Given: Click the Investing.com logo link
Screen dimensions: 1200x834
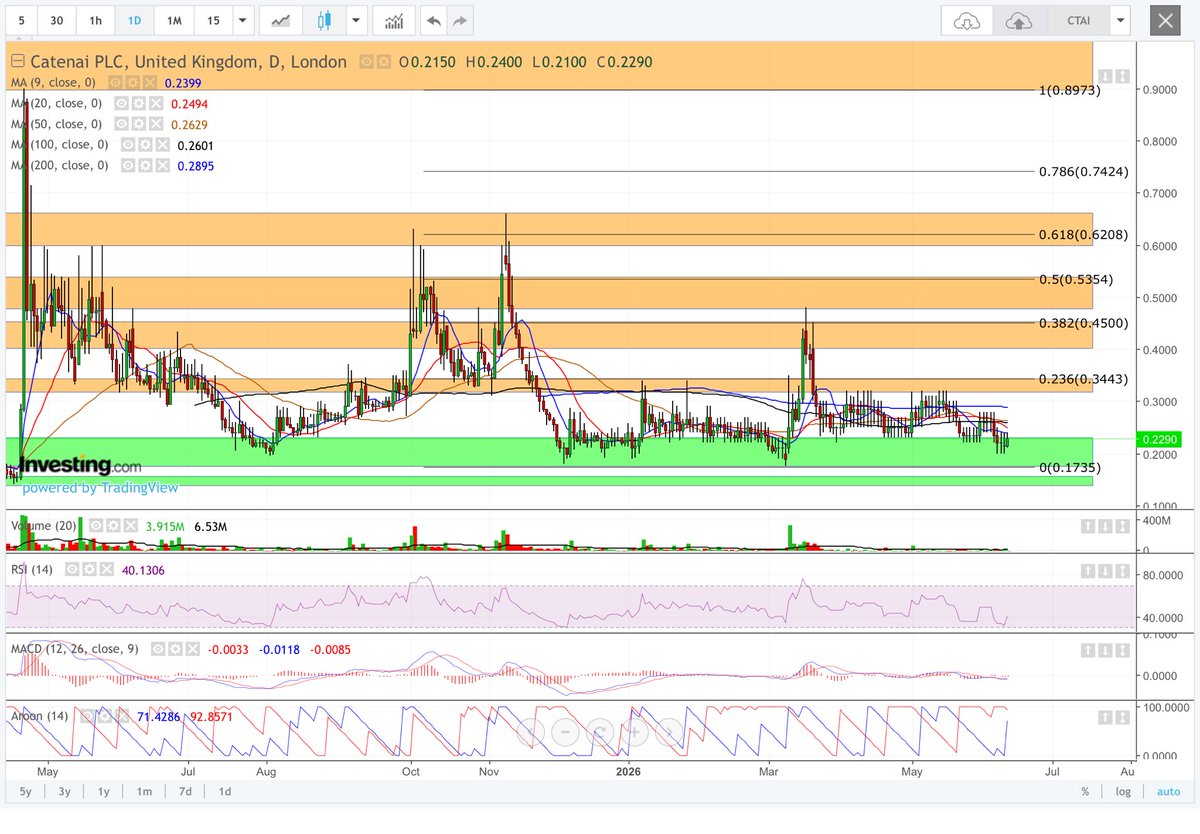Looking at the screenshot, I should coord(80,466).
